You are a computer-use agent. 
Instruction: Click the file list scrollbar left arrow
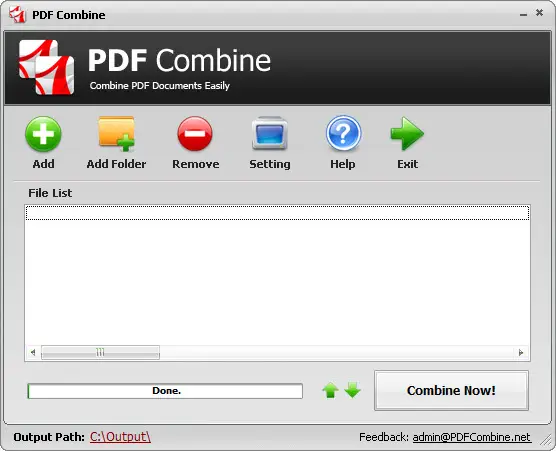tap(33, 352)
